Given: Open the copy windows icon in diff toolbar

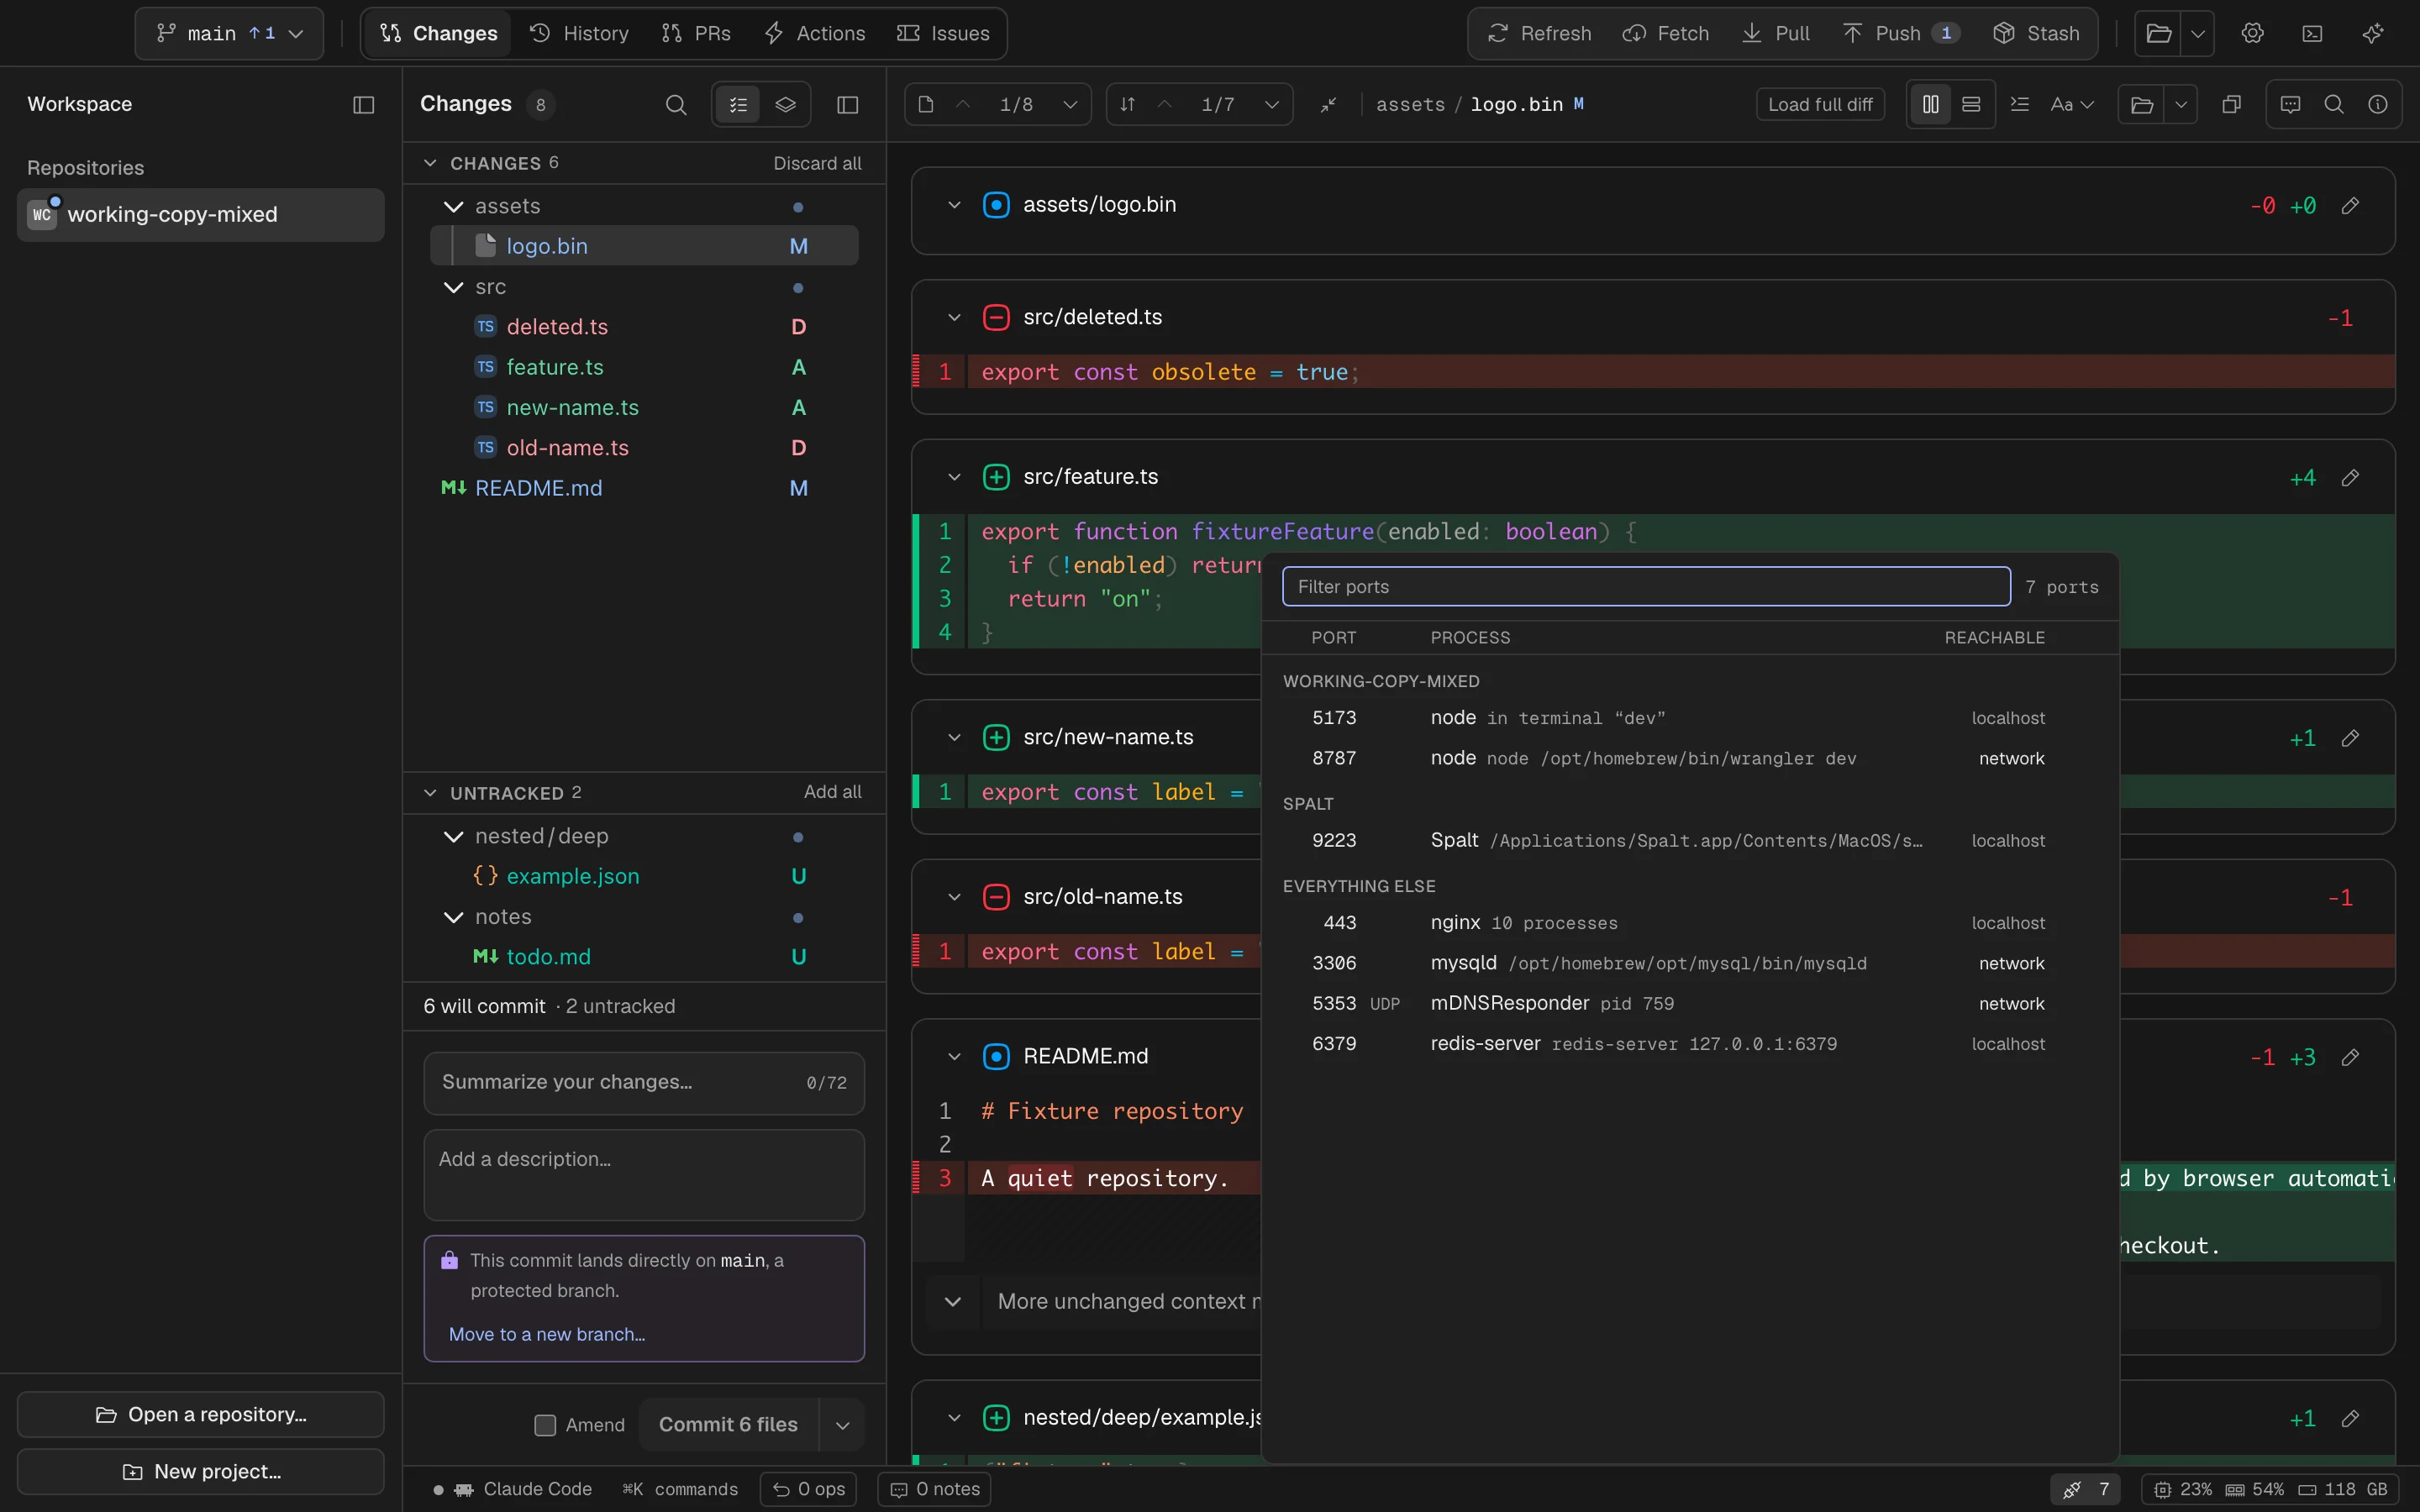Looking at the screenshot, I should (2231, 104).
